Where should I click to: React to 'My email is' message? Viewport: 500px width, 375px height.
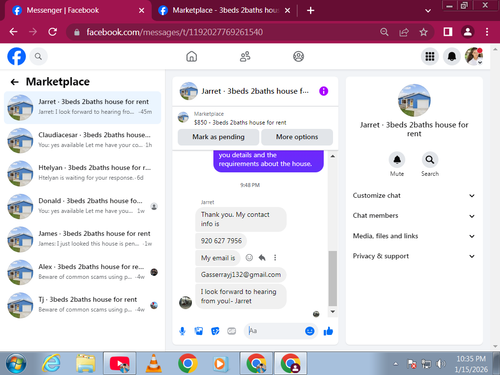tap(249, 257)
